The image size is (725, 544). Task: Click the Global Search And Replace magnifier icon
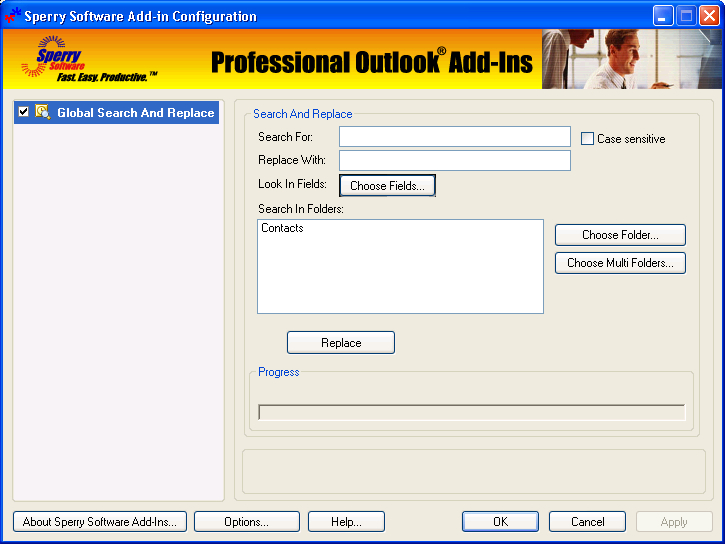[43, 112]
